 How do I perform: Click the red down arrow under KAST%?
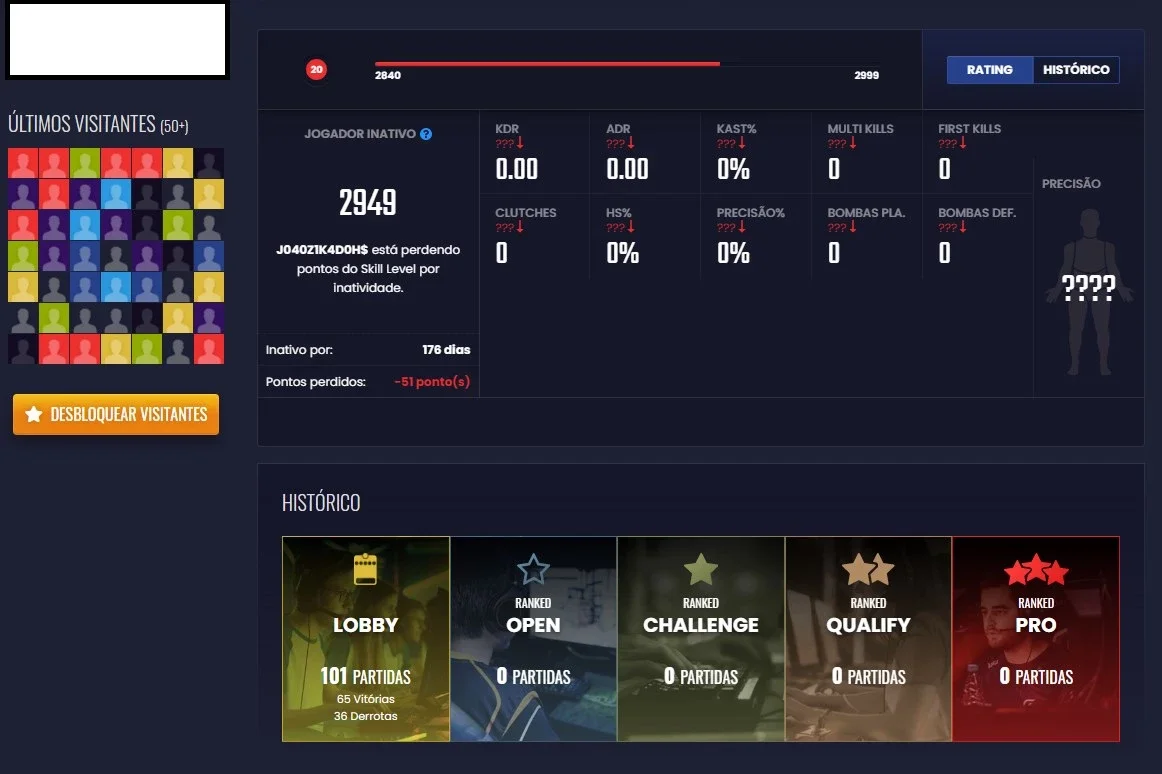pyautogui.click(x=742, y=142)
